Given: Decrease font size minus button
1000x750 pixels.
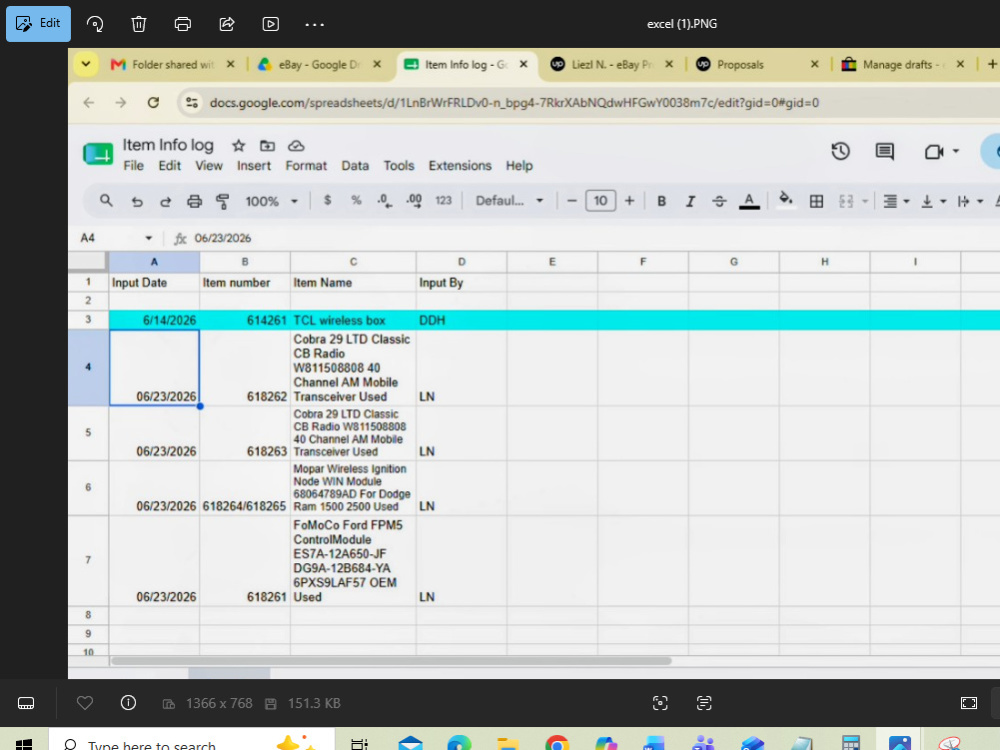Looking at the screenshot, I should coord(571,201).
